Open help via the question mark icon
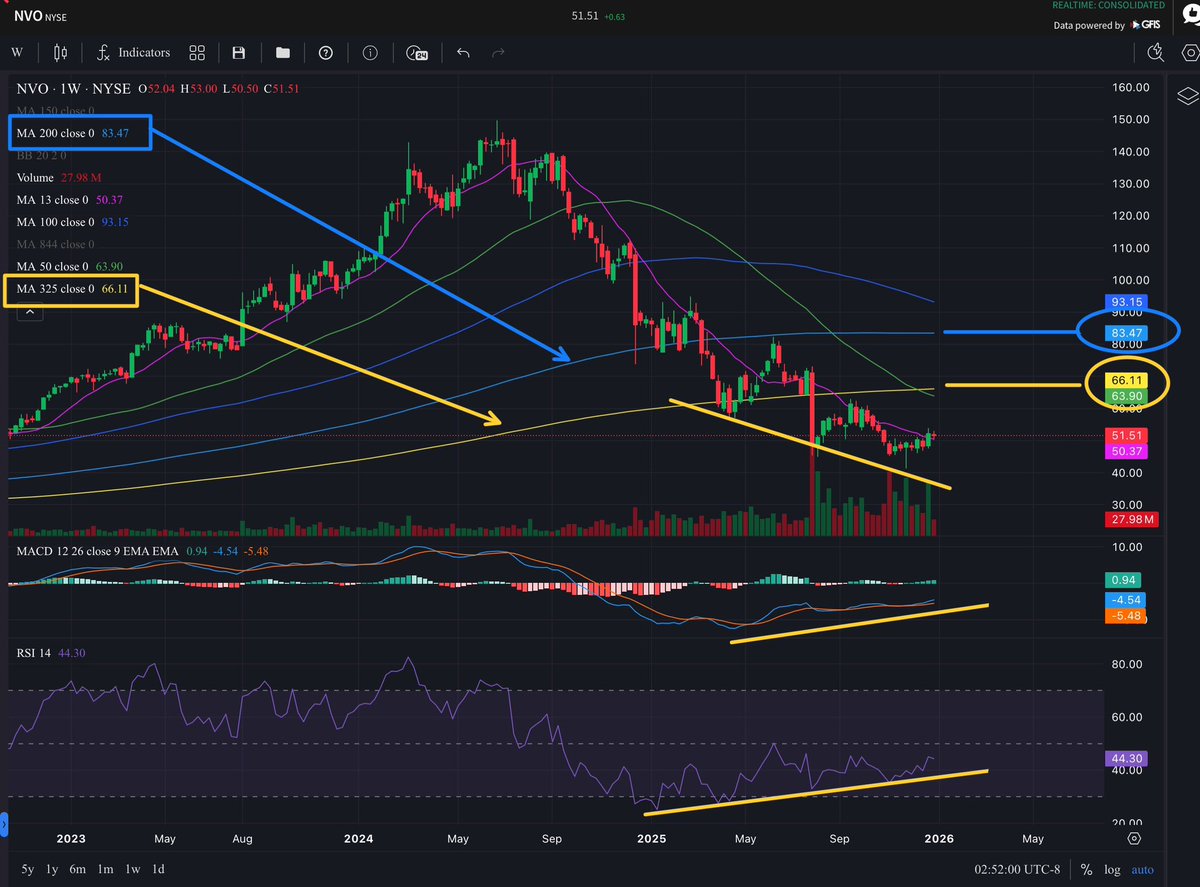This screenshot has height=887, width=1200. click(326, 53)
